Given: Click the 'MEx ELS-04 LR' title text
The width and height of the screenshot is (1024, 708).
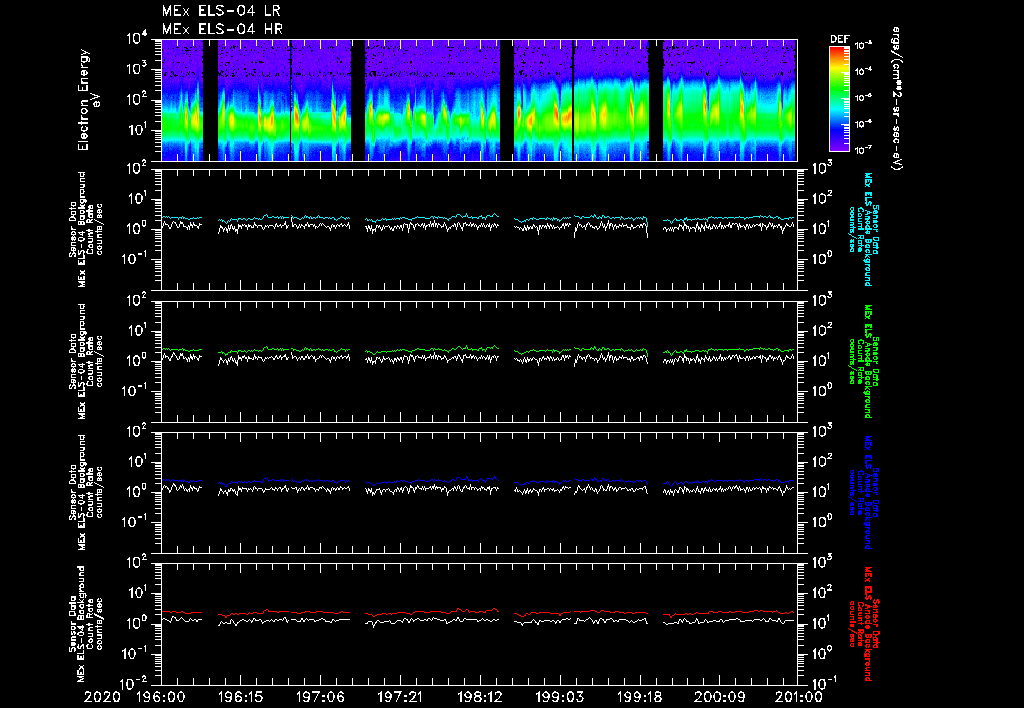Looking at the screenshot, I should [221, 11].
